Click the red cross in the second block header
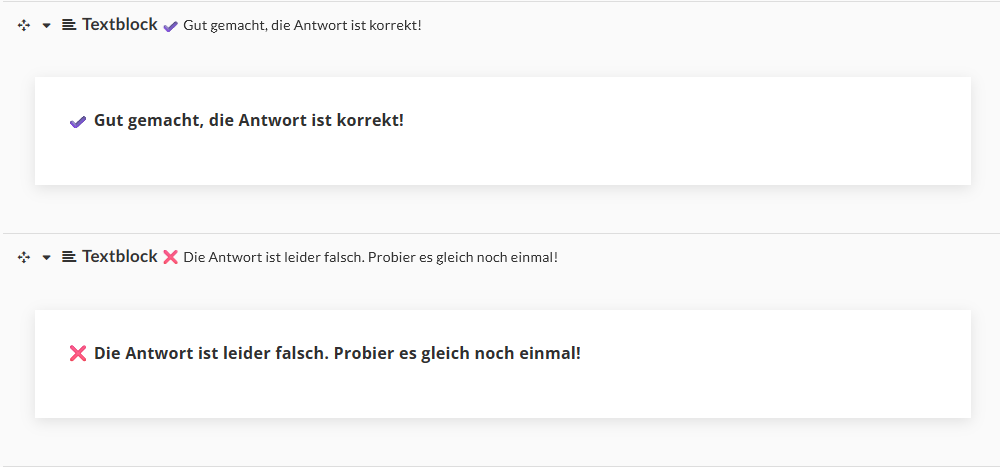This screenshot has height=467, width=1000. (170, 257)
